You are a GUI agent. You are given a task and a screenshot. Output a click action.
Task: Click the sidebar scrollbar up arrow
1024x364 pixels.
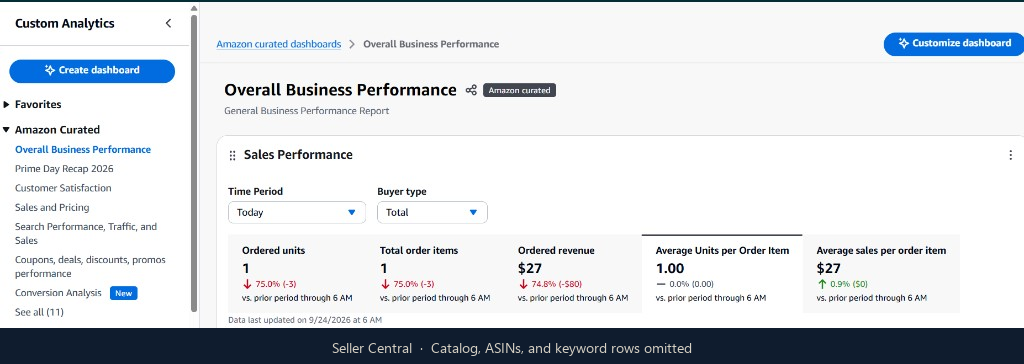[x=193, y=8]
